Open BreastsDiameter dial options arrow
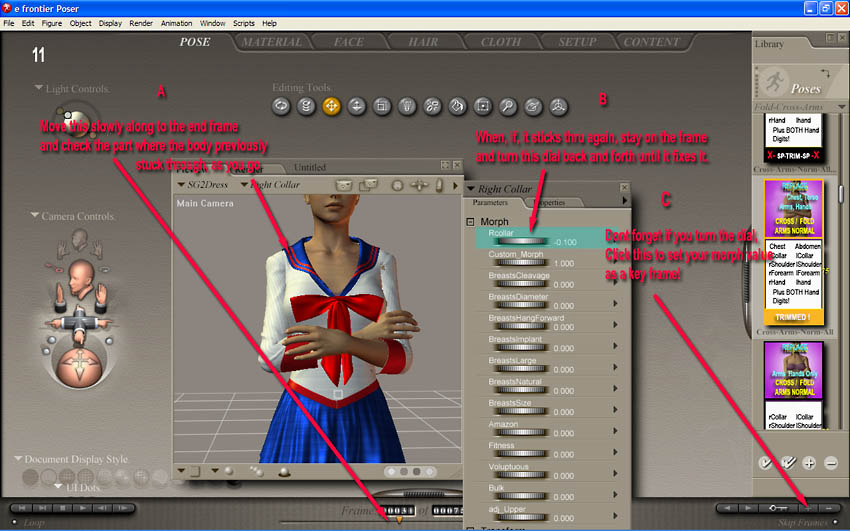This screenshot has width=850, height=531. [x=615, y=303]
